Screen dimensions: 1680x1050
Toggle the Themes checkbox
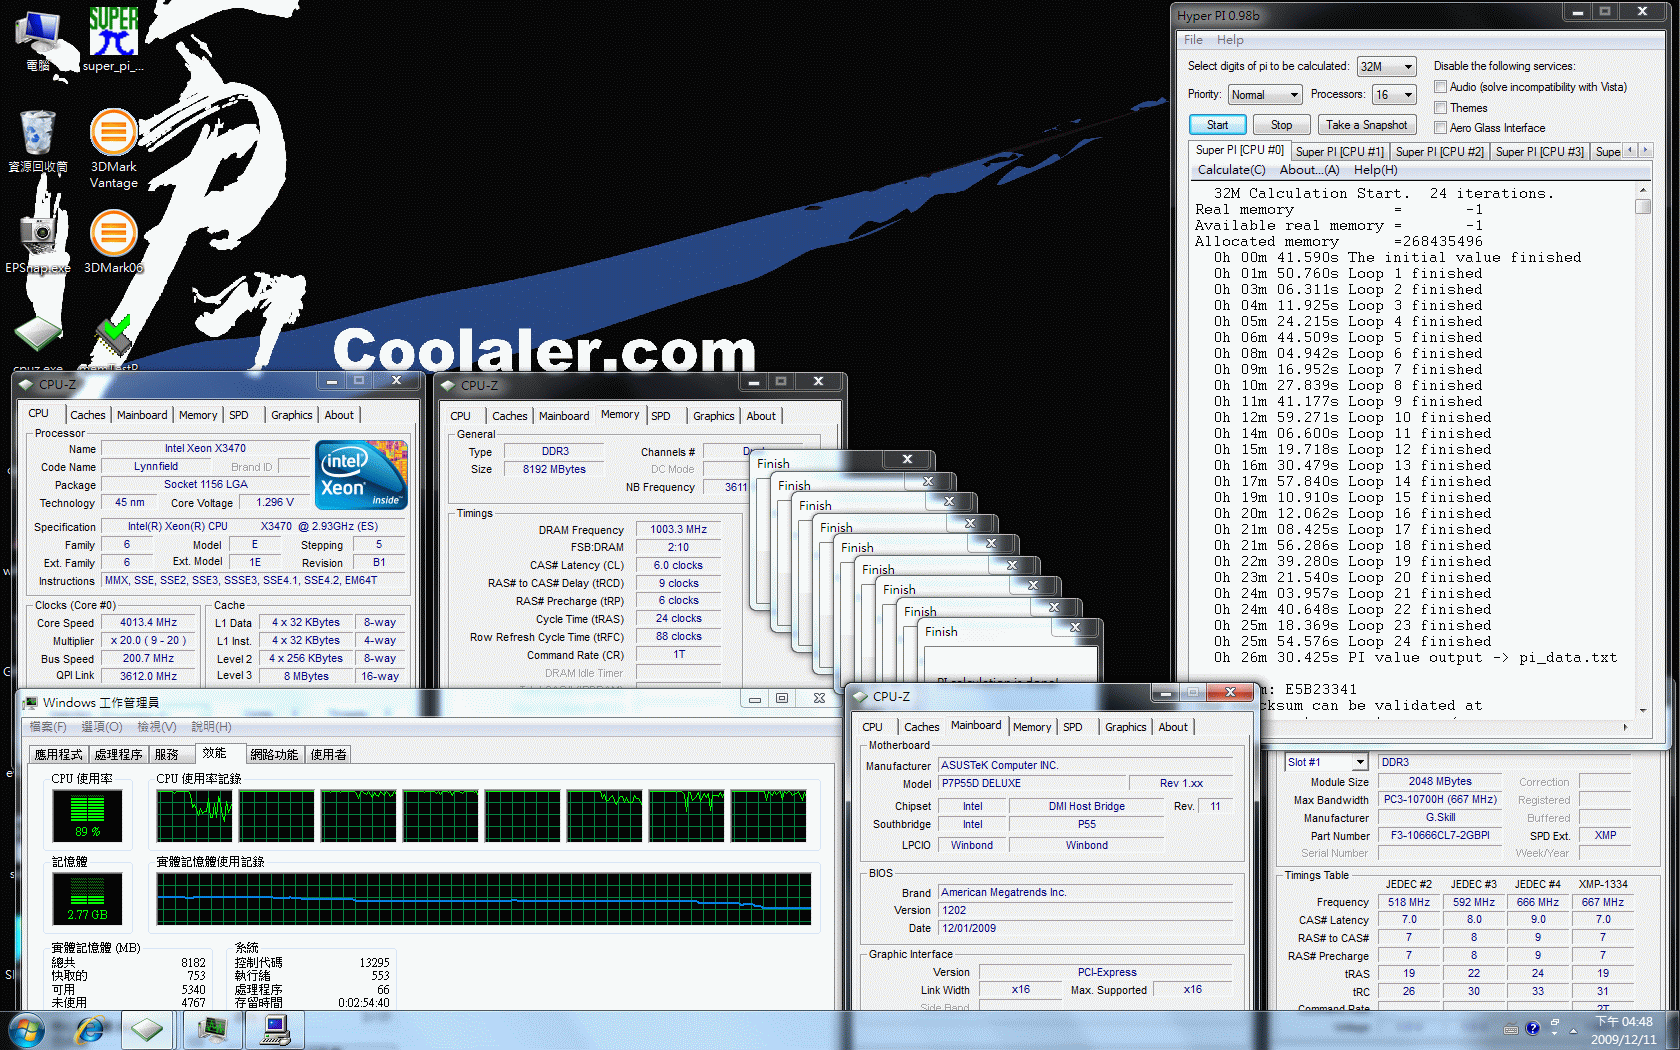[x=1441, y=107]
